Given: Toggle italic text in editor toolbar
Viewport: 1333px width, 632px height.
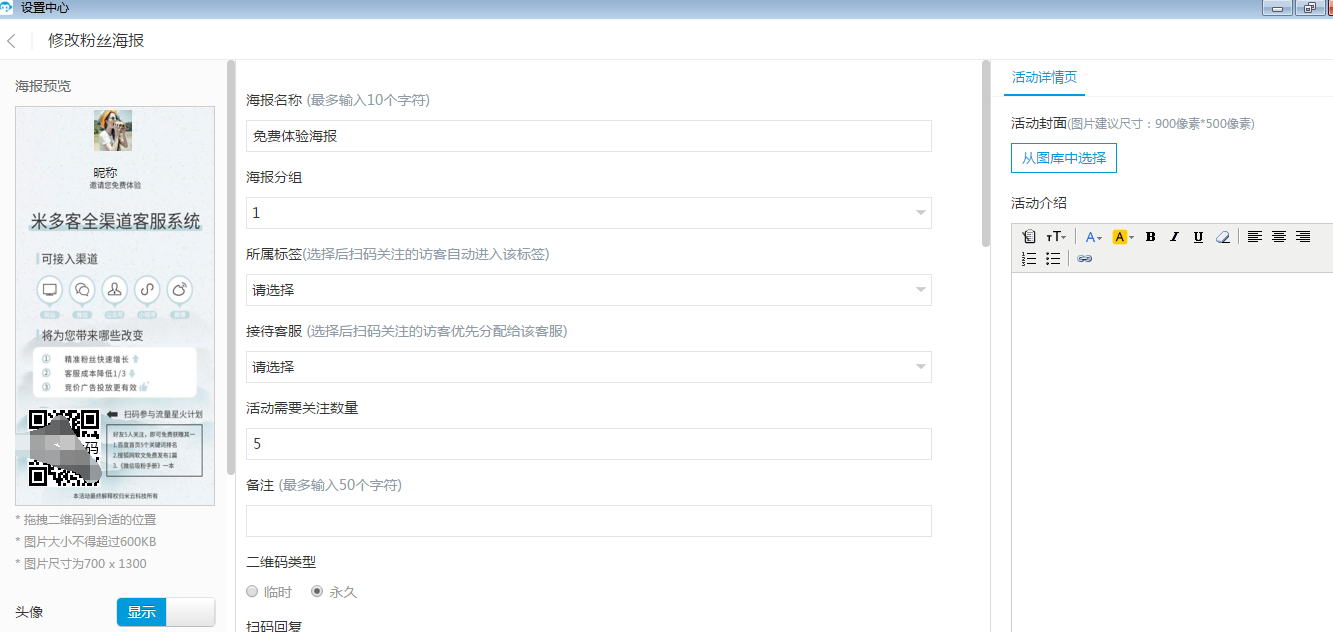Looking at the screenshot, I should point(1174,237).
